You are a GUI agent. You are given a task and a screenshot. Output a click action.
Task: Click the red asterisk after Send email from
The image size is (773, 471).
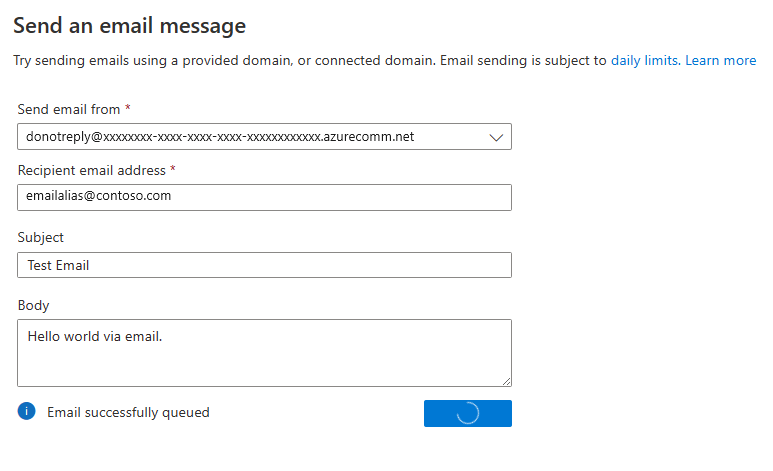coord(128,107)
